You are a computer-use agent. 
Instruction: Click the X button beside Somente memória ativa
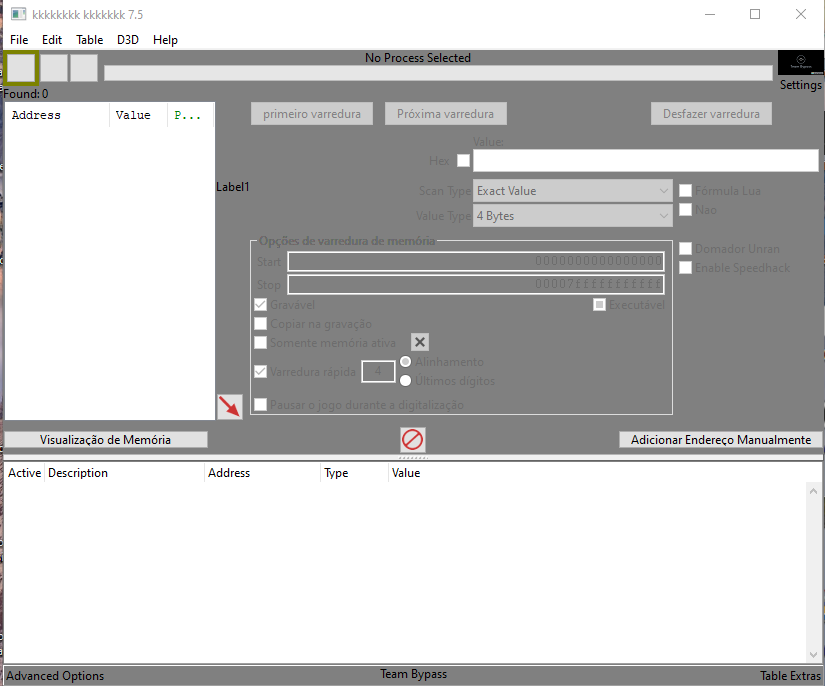(x=421, y=342)
